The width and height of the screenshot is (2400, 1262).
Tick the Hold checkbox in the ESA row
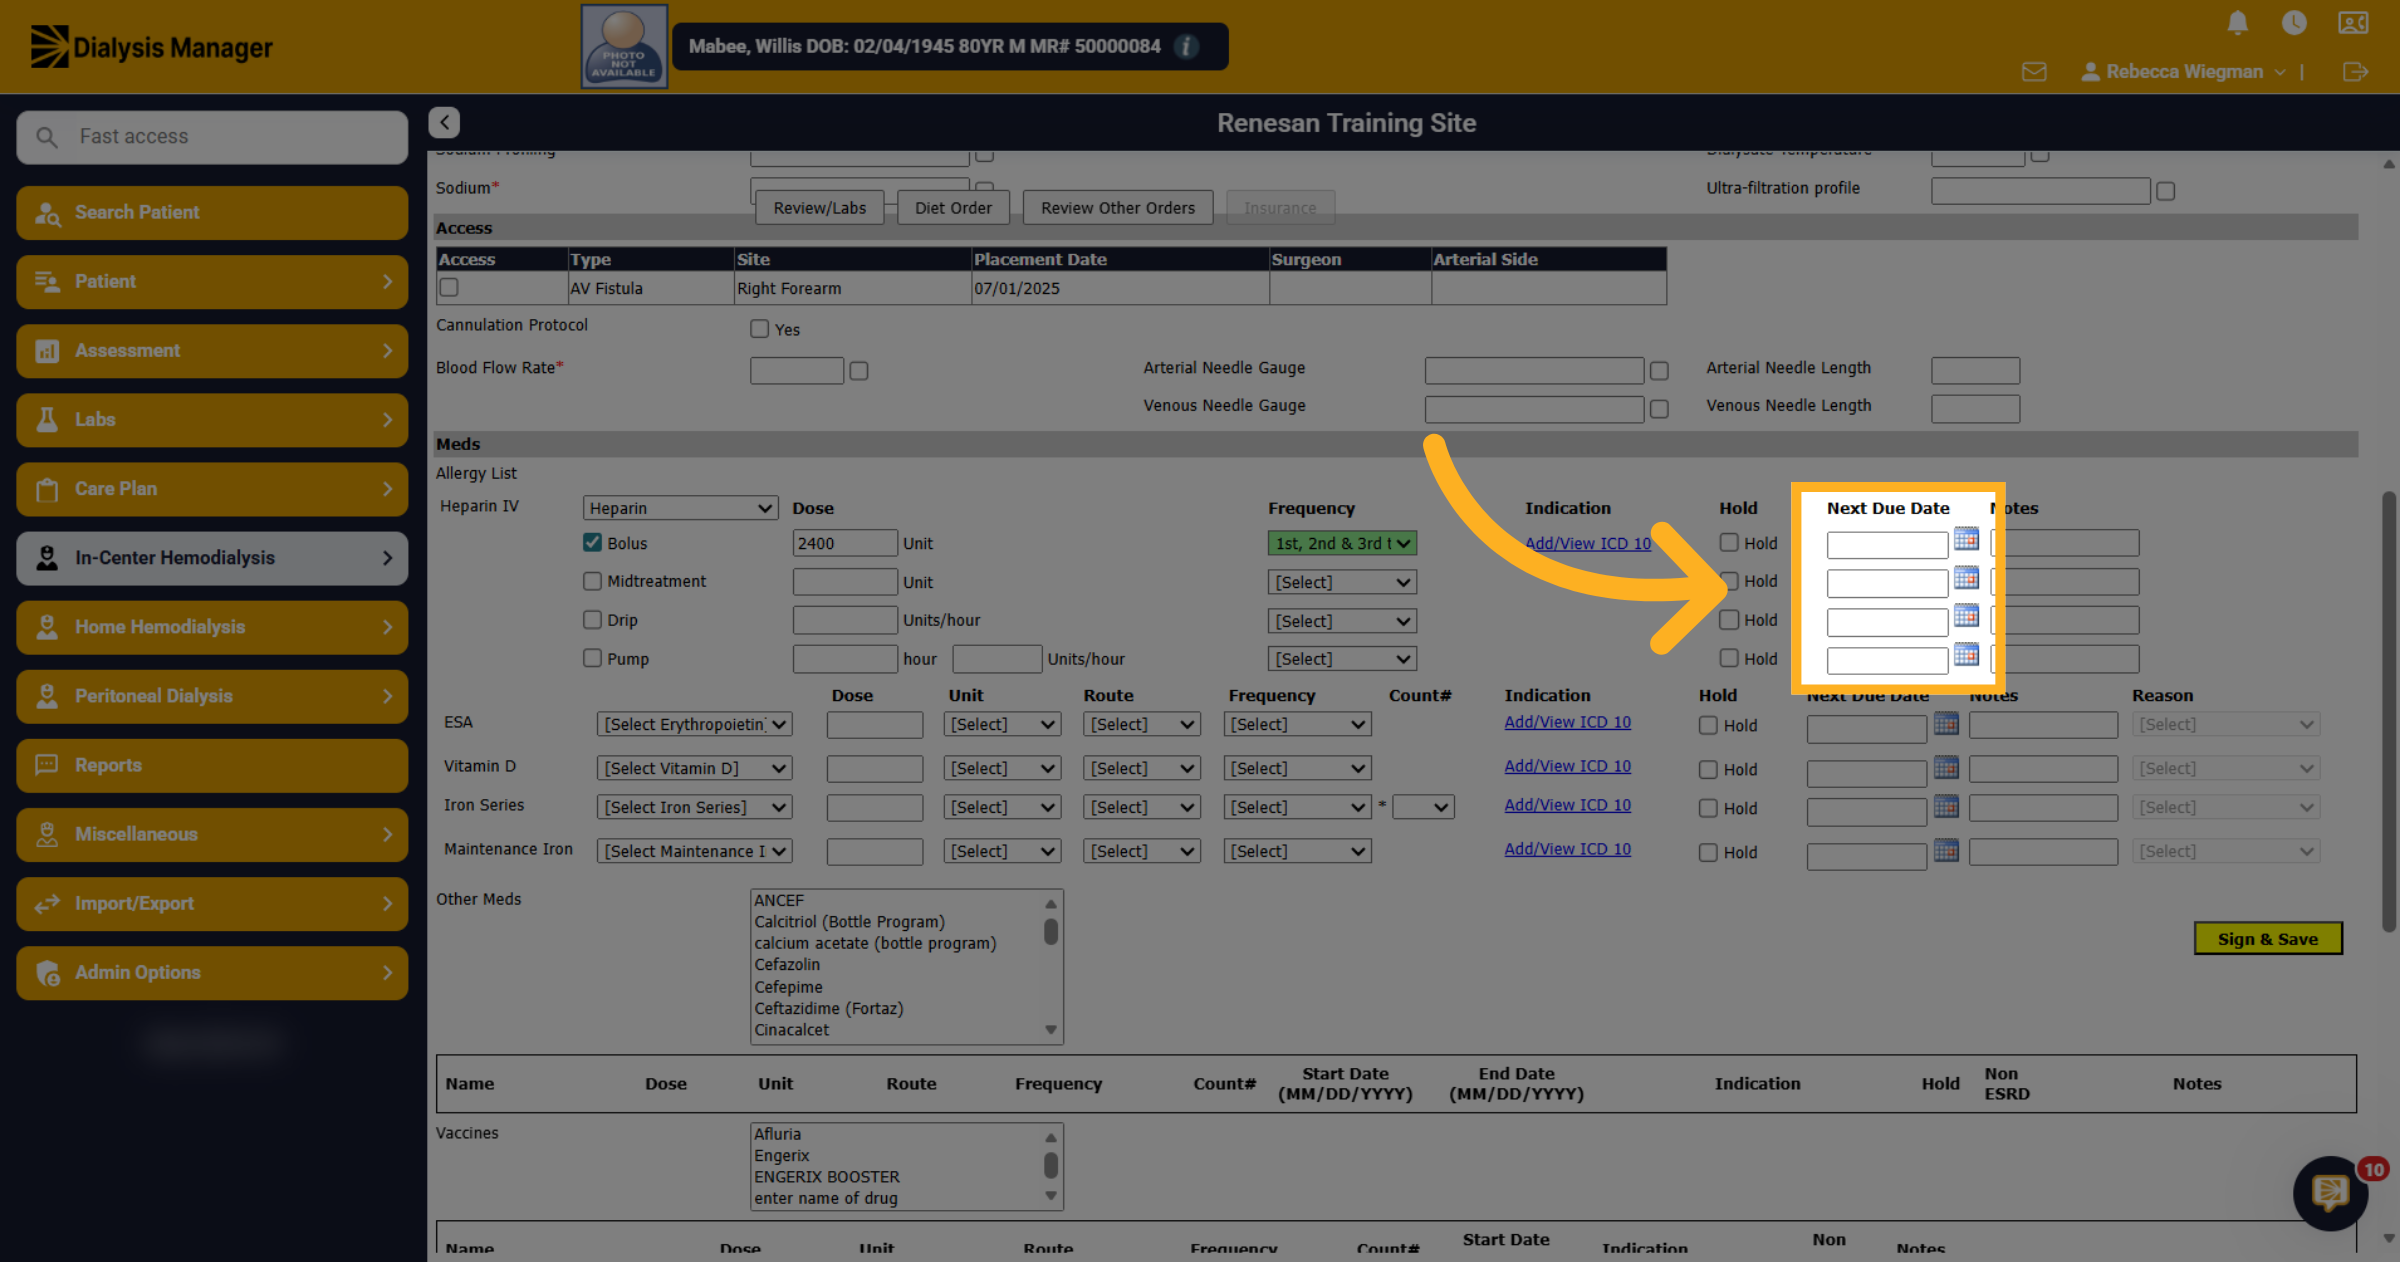coord(1708,725)
